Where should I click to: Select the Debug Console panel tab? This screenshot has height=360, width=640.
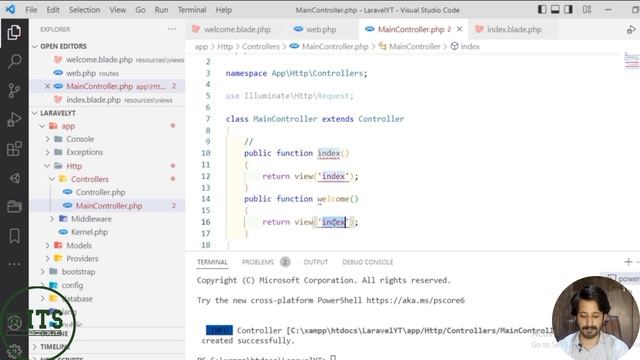367,262
